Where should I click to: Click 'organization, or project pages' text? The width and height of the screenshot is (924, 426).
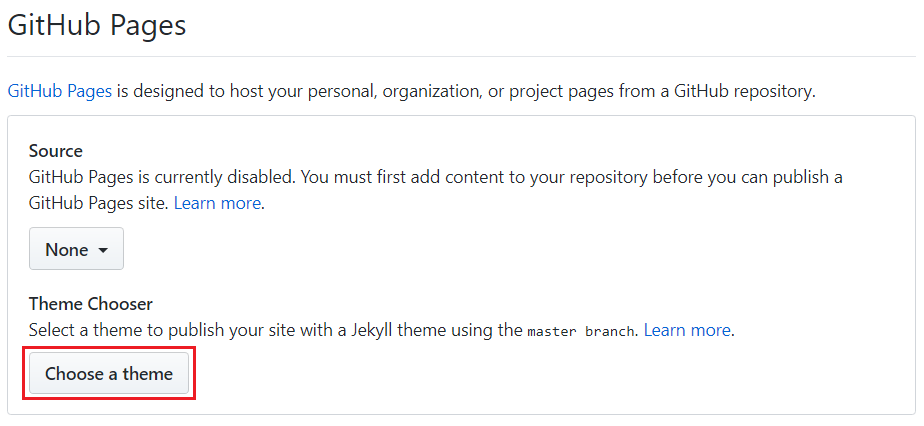(510, 91)
